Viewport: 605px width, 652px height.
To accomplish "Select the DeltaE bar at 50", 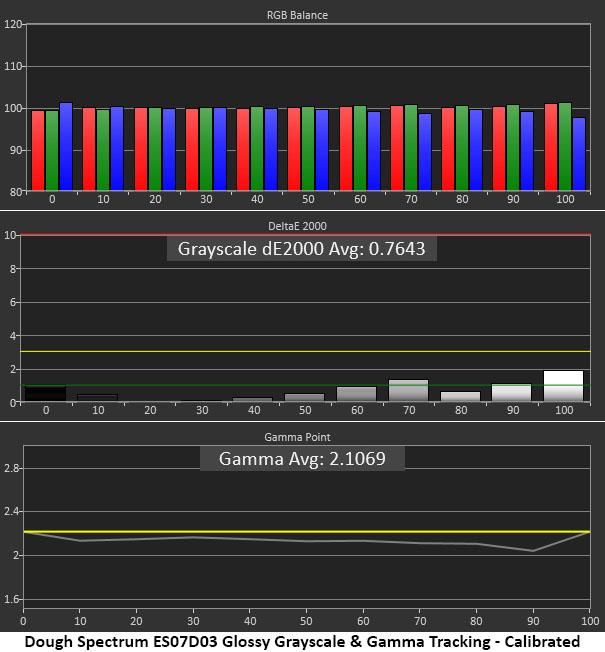I will 304,398.
